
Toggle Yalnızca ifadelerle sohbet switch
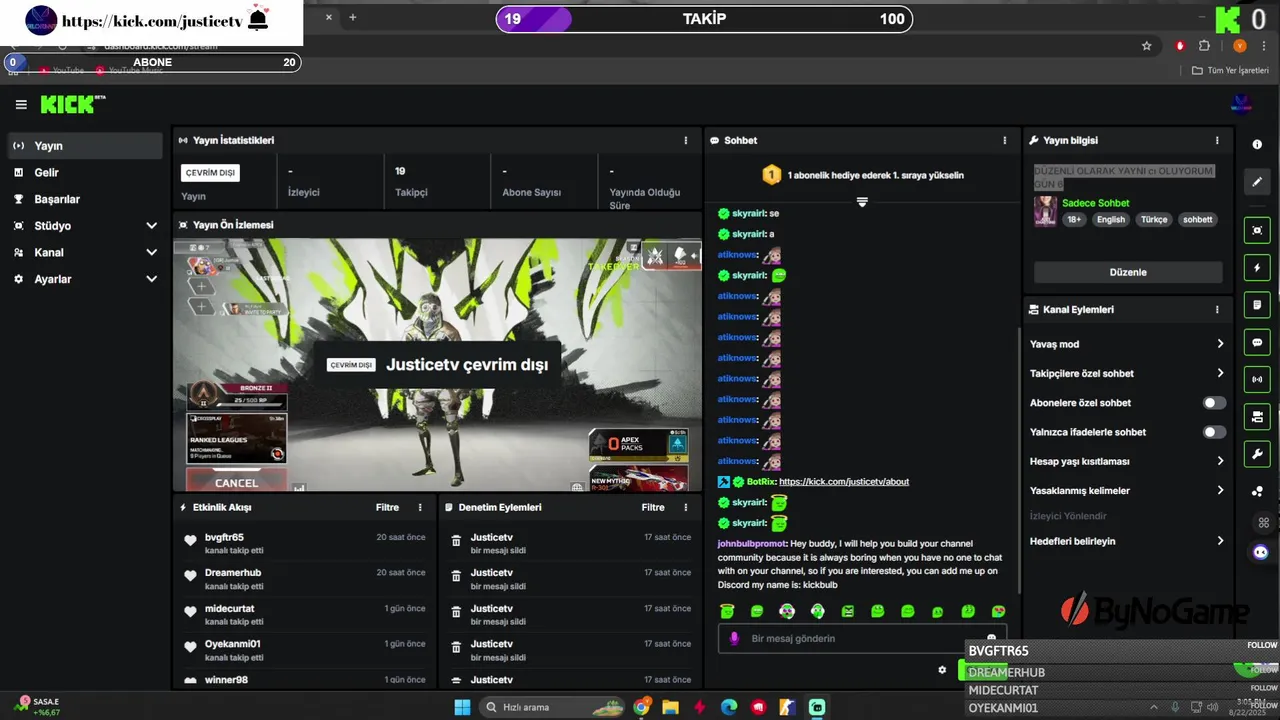(1214, 432)
